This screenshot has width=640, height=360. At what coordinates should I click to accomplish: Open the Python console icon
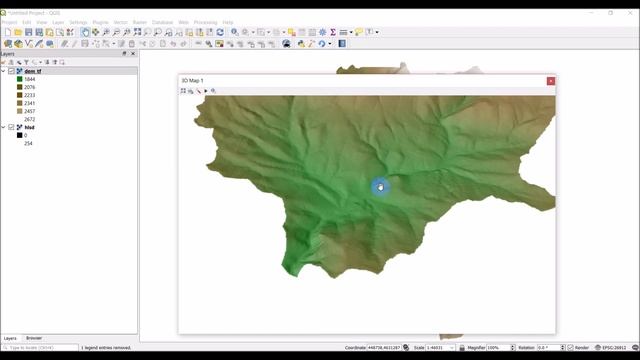tap(301, 44)
